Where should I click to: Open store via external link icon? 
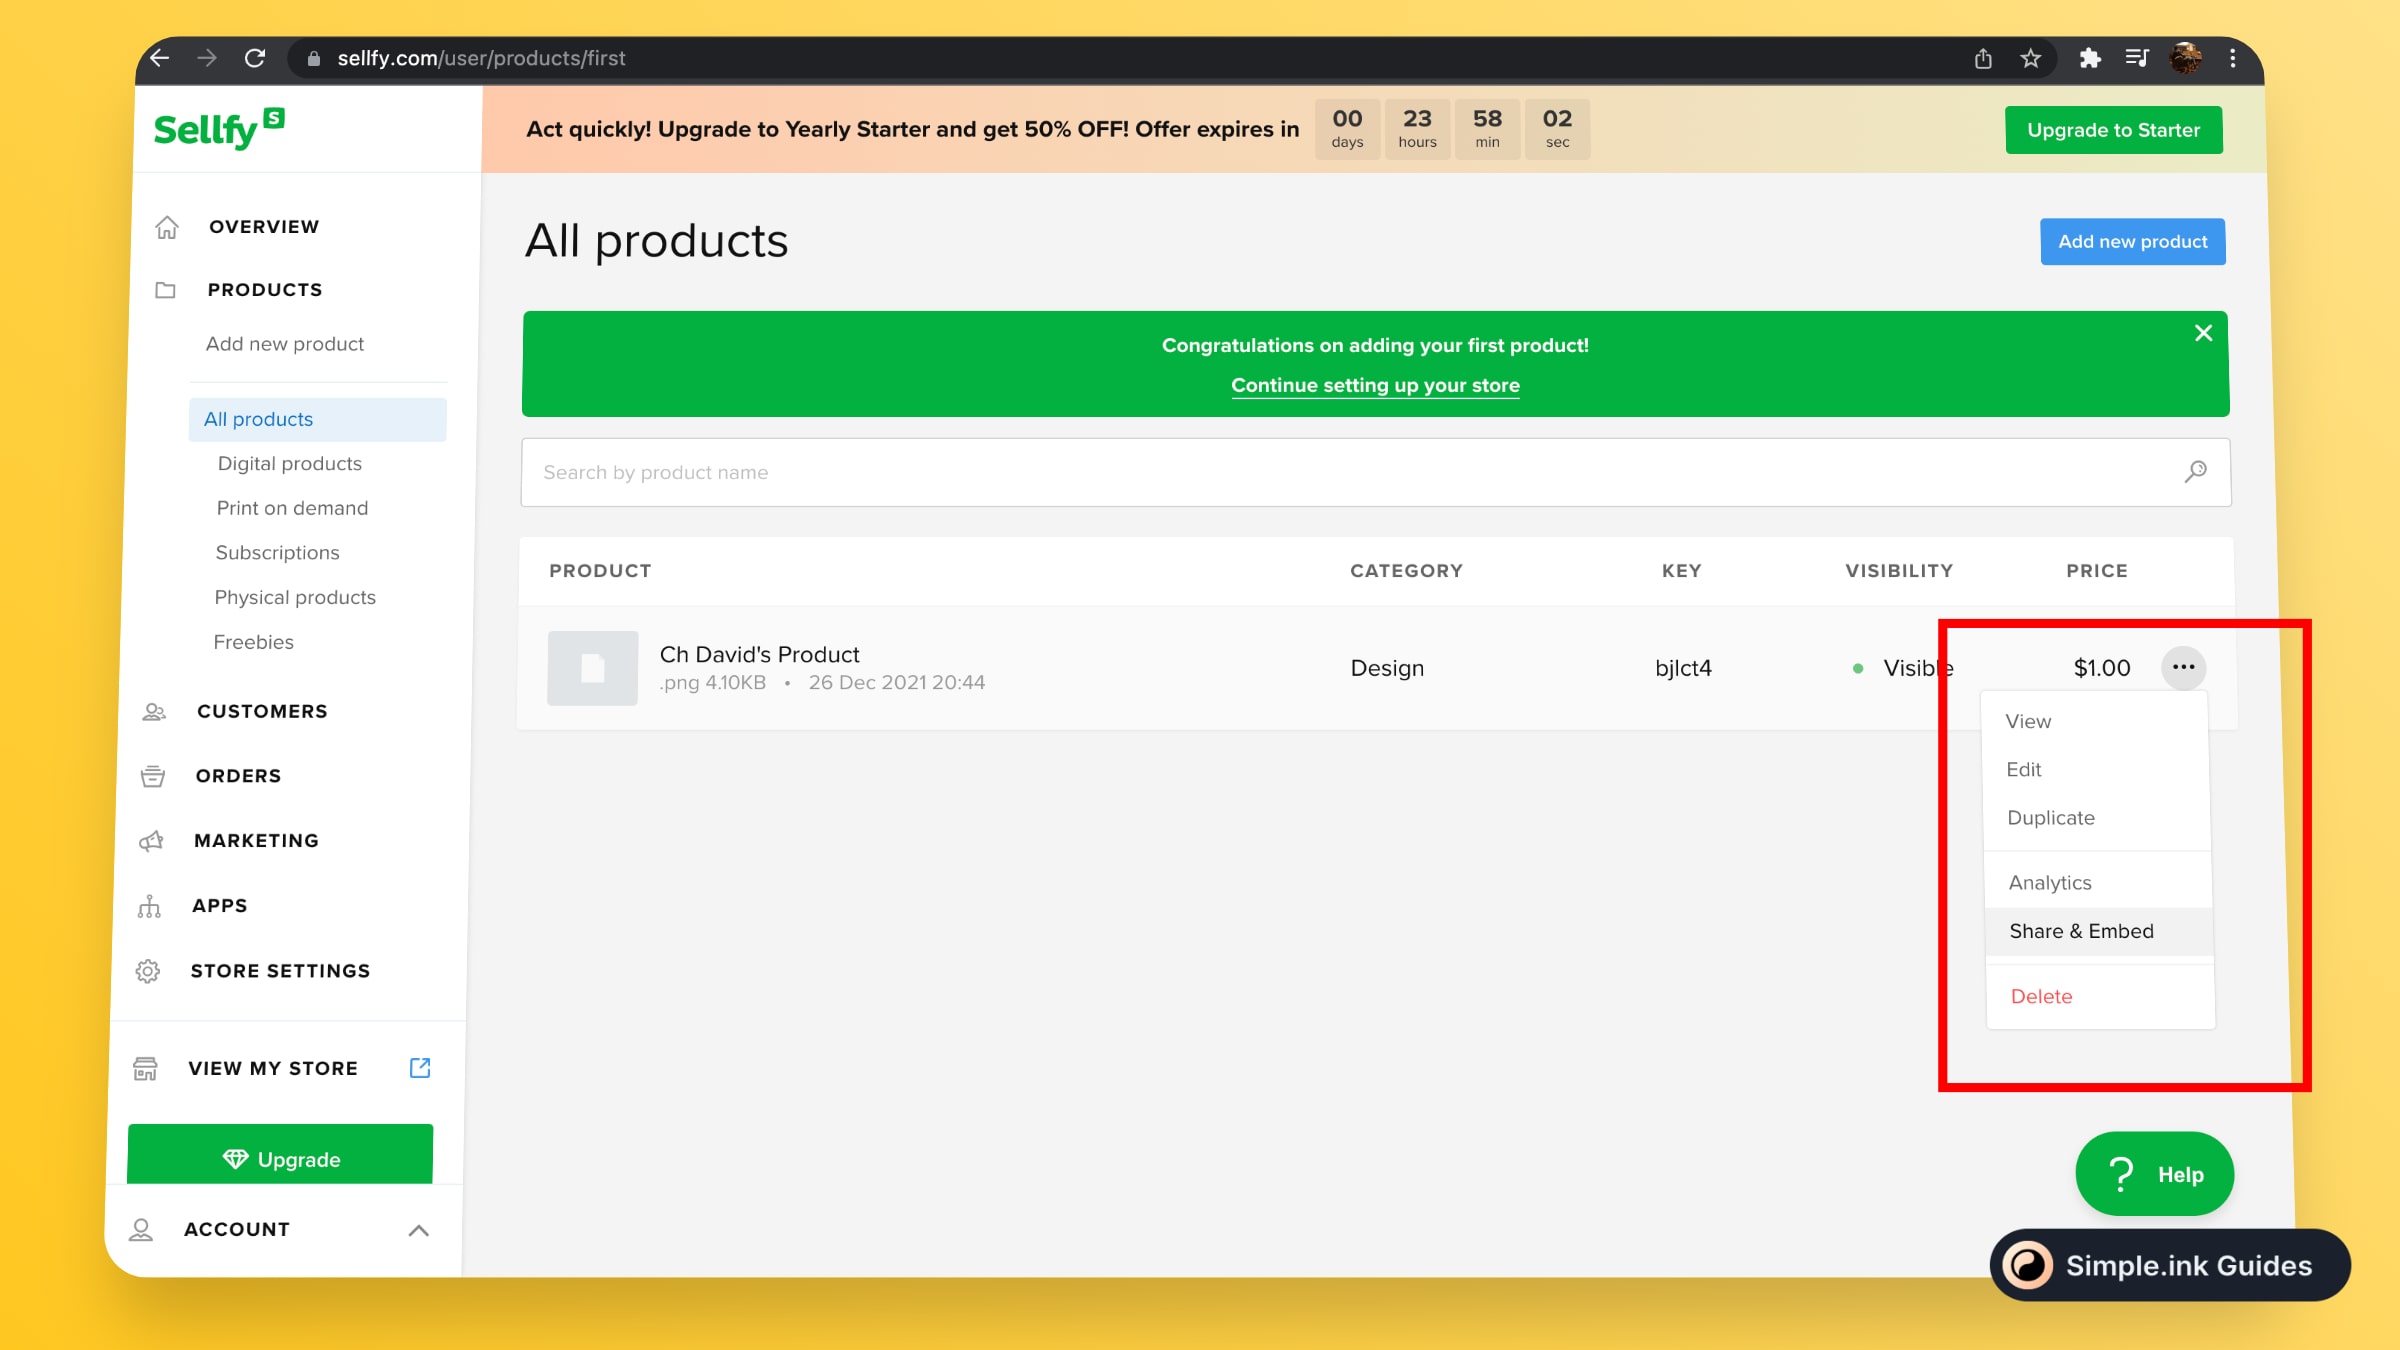point(420,1068)
